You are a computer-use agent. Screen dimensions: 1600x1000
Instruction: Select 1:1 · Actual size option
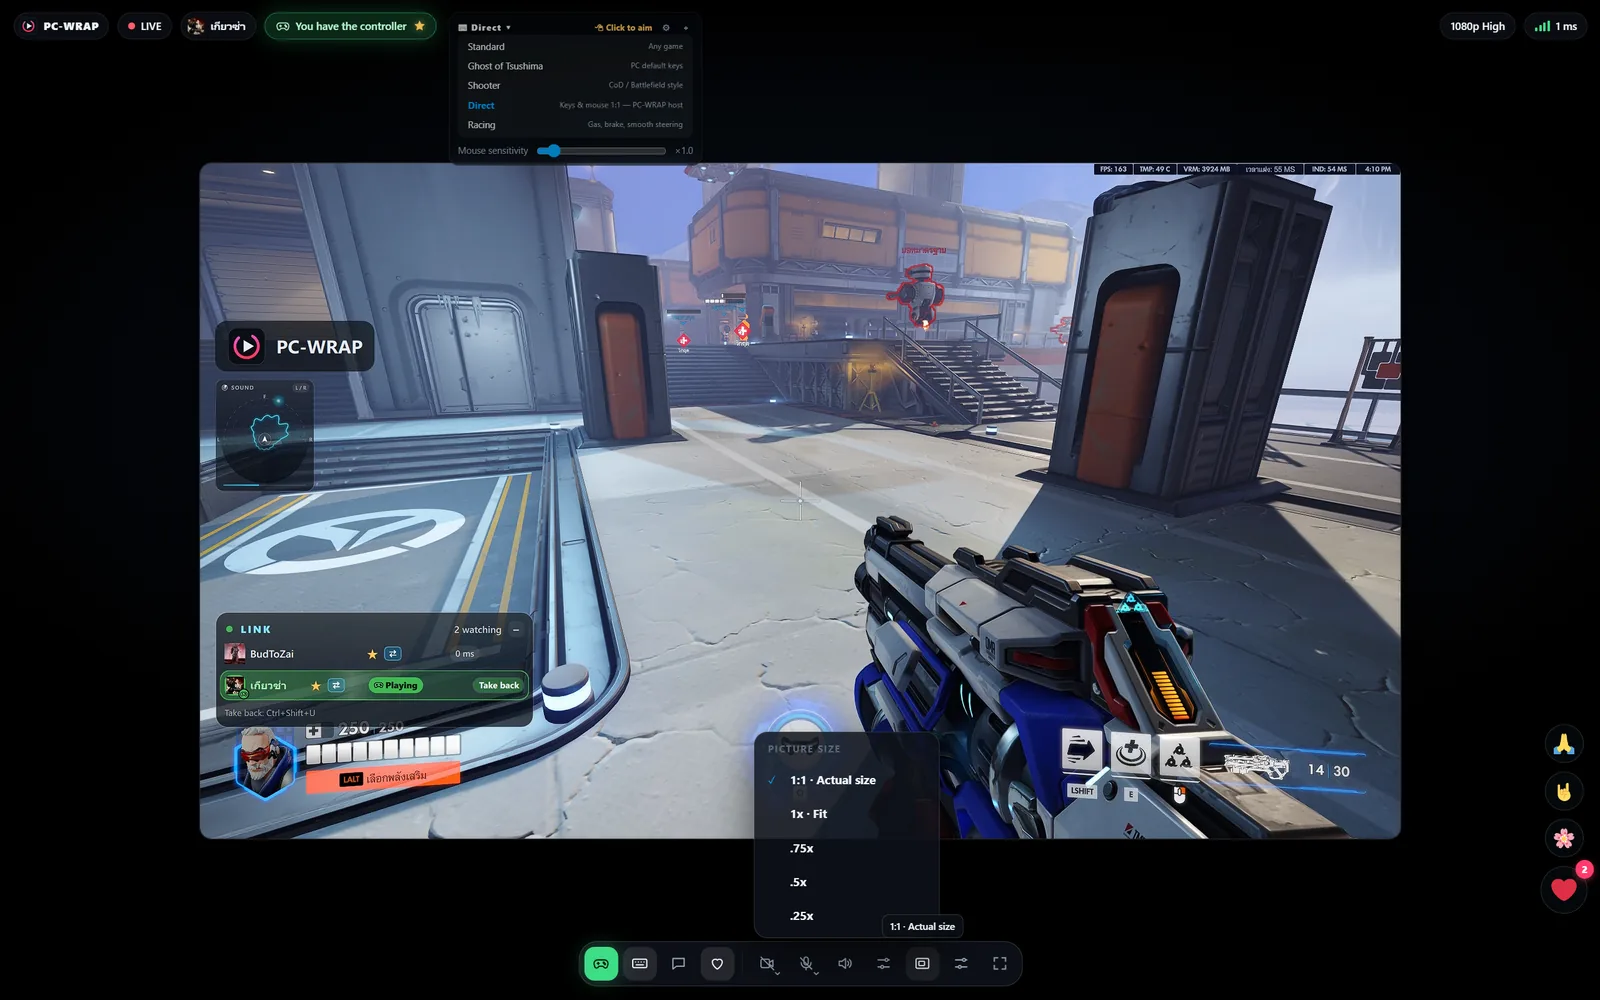tap(846, 780)
